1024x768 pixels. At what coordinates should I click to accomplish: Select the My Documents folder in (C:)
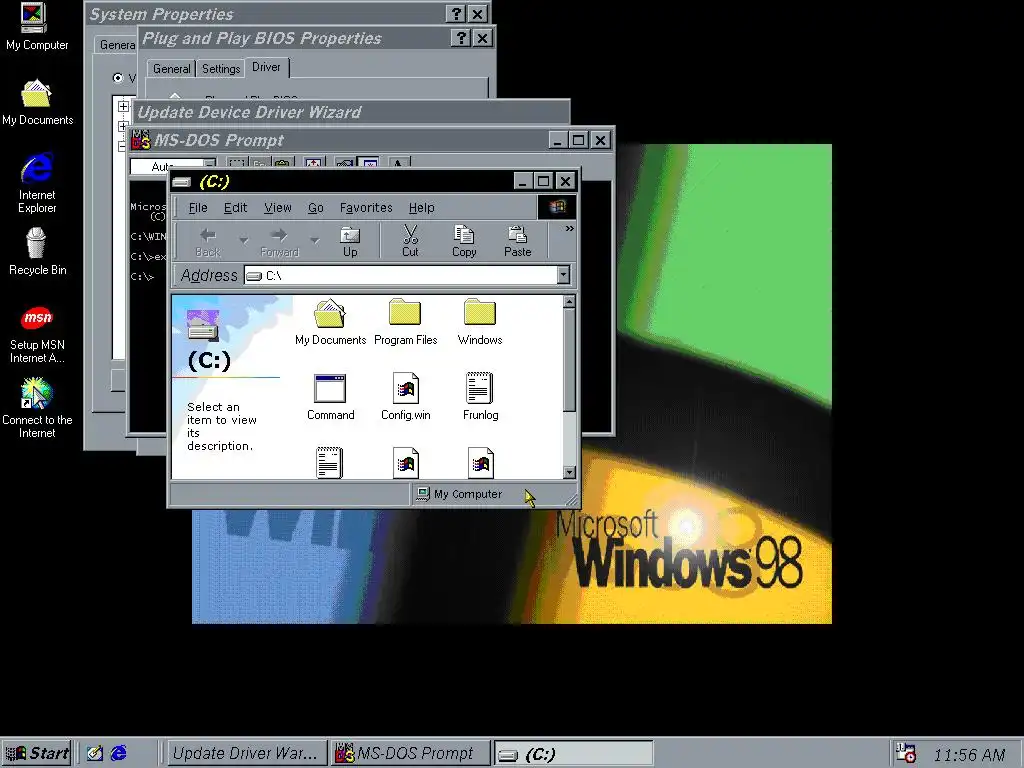pos(330,323)
